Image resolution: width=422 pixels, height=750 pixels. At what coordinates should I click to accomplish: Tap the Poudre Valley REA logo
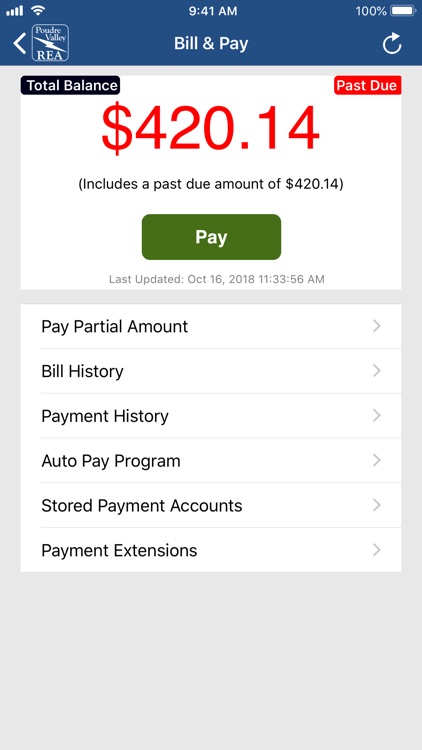coord(50,43)
